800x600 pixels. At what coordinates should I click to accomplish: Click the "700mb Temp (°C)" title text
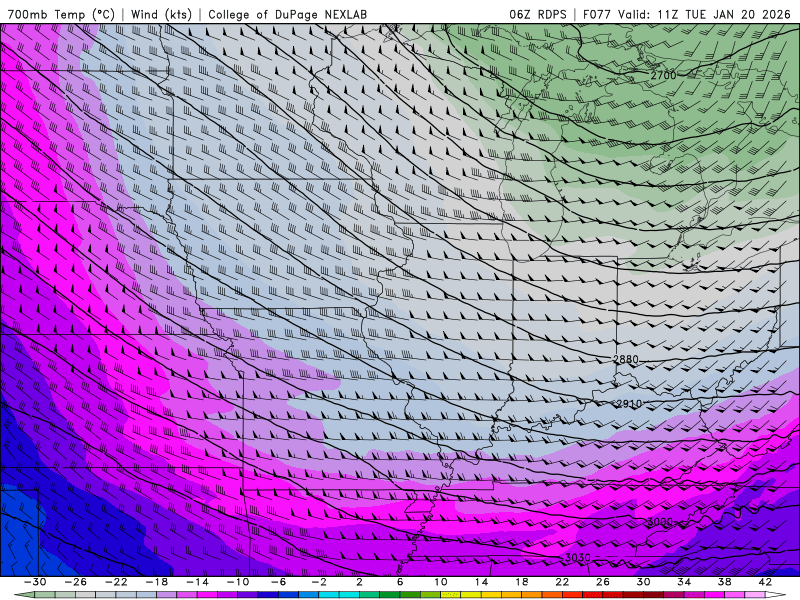61,14
